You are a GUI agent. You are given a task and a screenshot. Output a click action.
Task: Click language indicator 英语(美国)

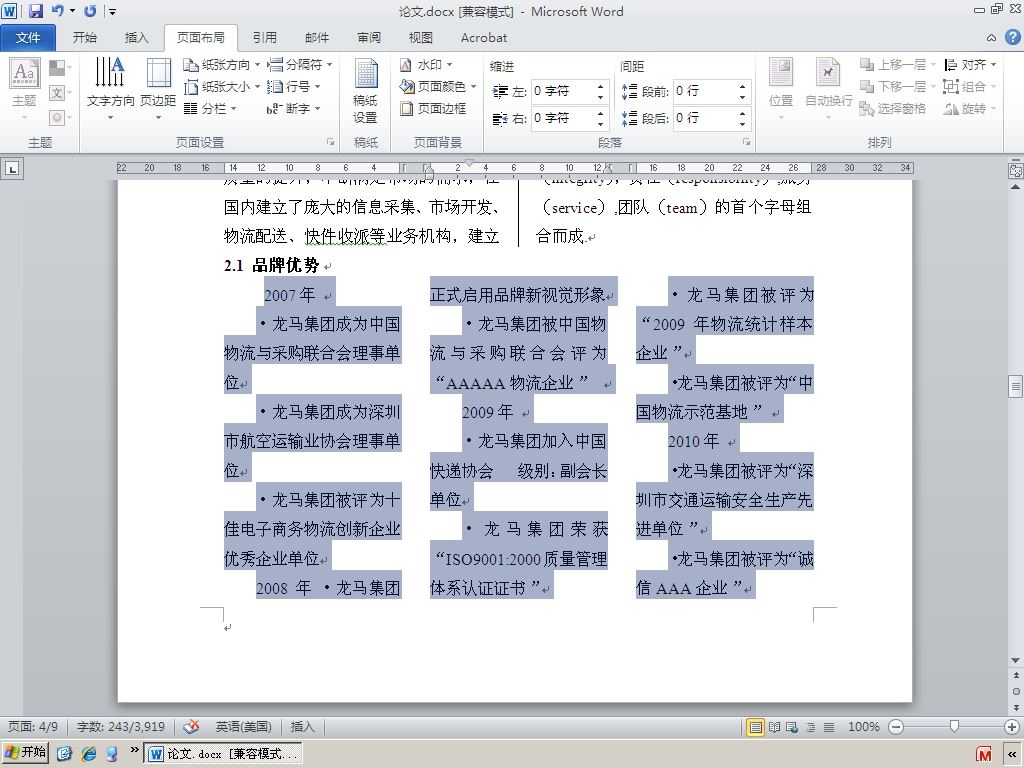(244, 726)
